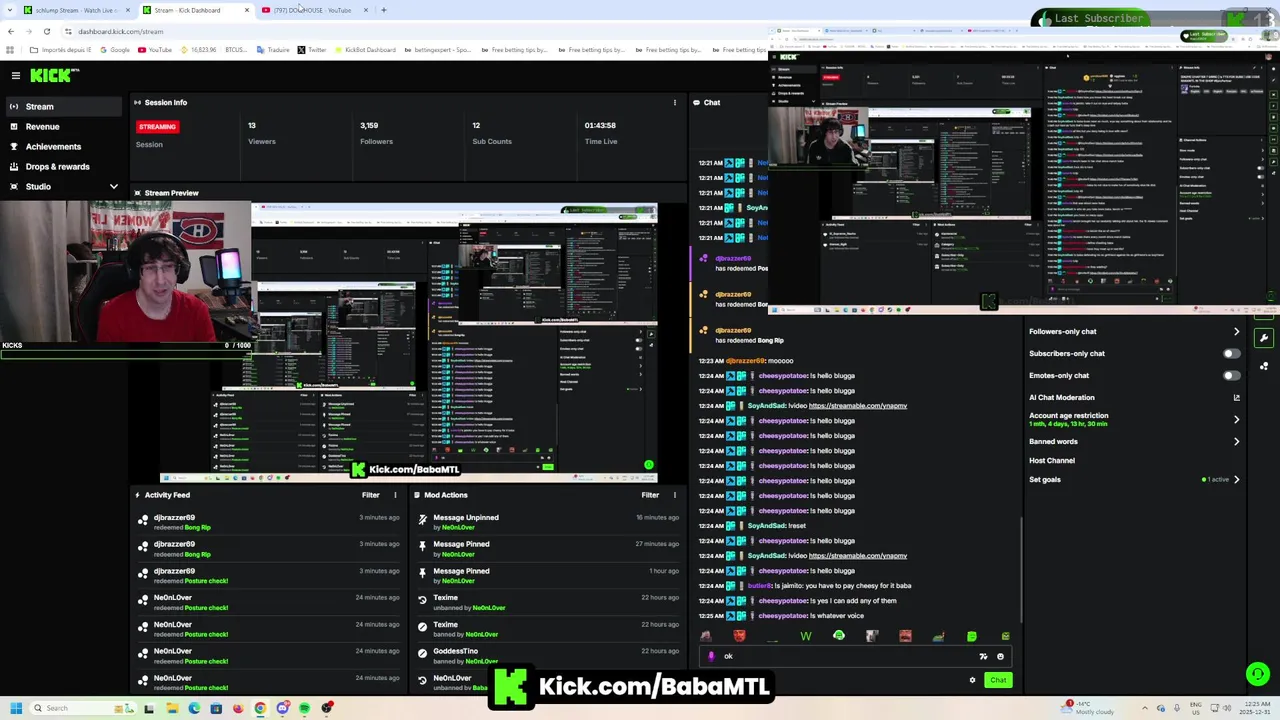Click the purple identity icon in chat input
1280x720 pixels.
(711, 656)
